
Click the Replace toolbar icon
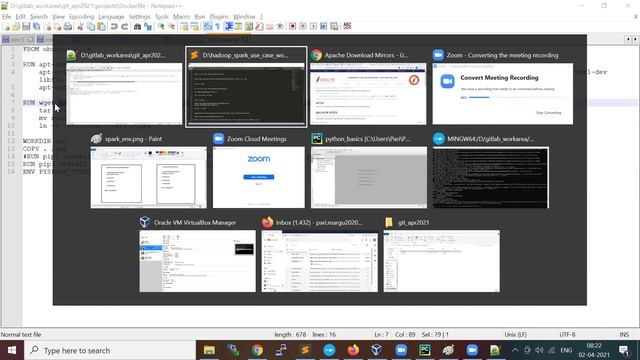point(148,27)
